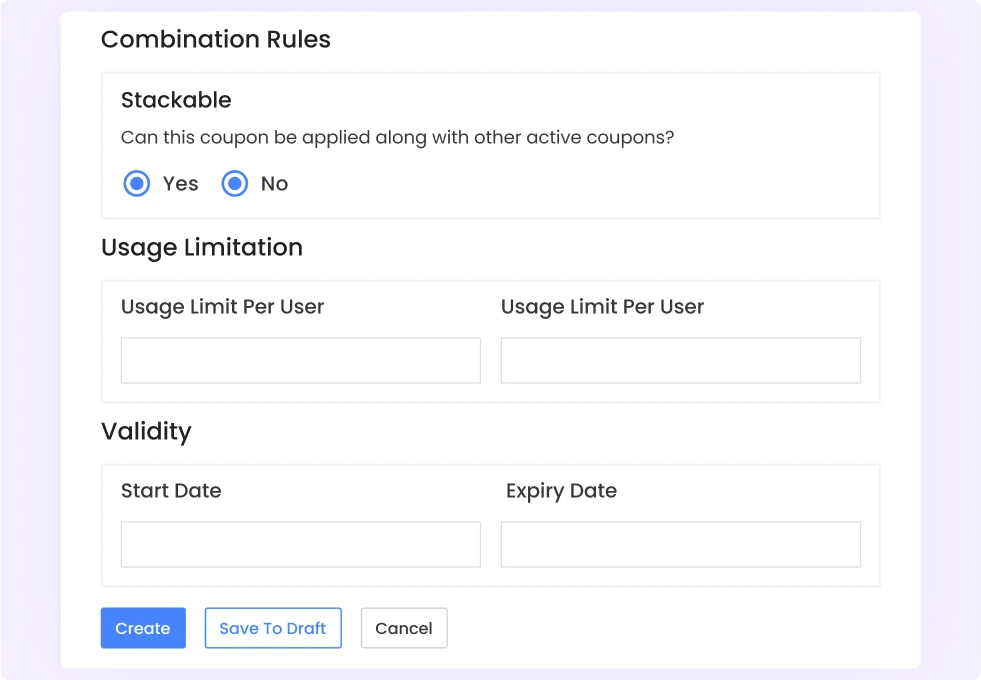Click the first Usage Limit Per User label
Screen dimensions: 981x680
pos(222,307)
